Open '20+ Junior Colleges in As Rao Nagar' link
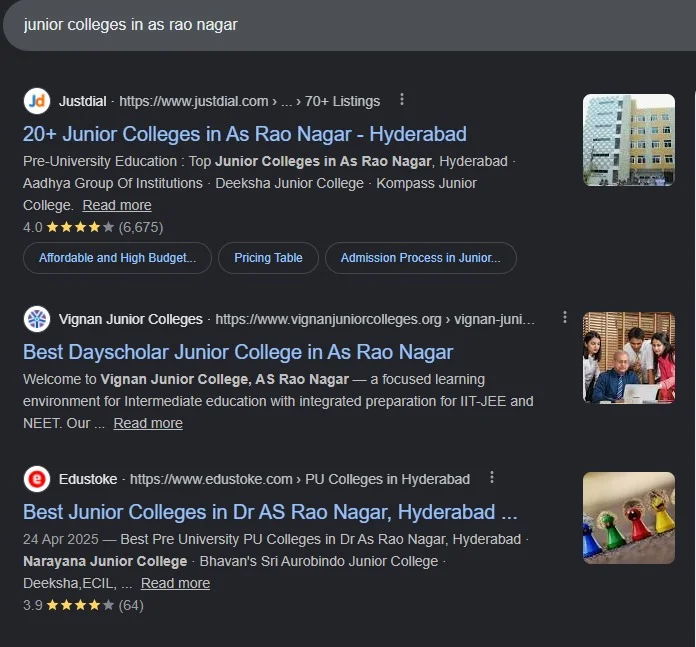 tap(245, 134)
